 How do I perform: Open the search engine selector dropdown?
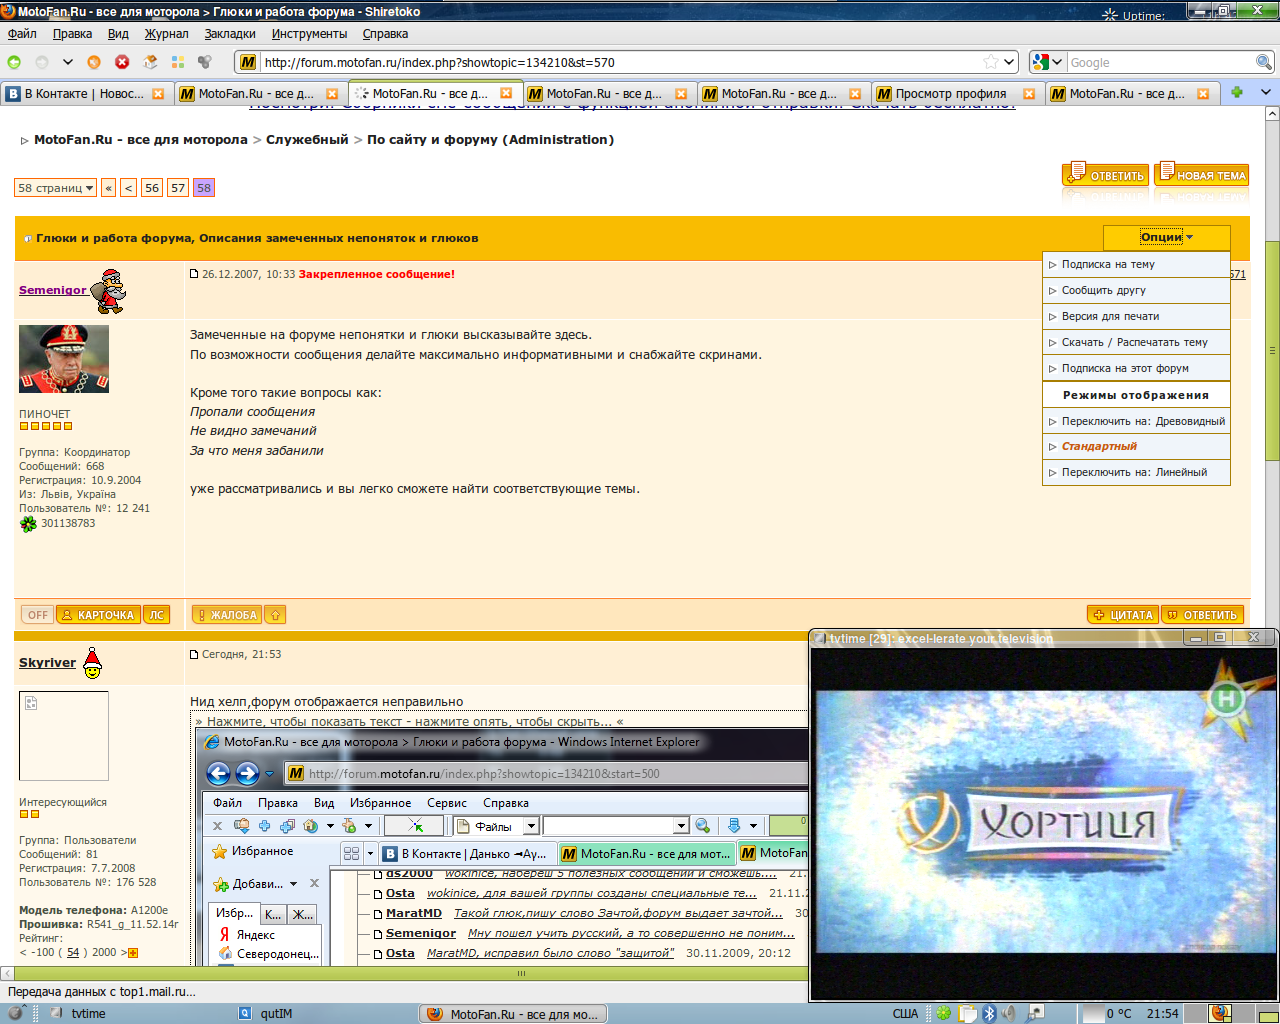(x=1047, y=62)
